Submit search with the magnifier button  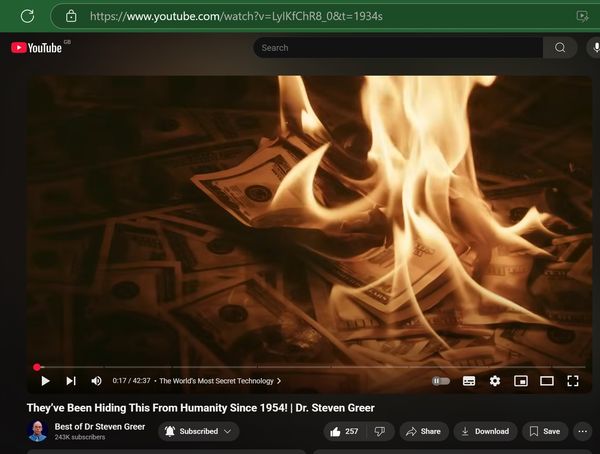tap(560, 47)
